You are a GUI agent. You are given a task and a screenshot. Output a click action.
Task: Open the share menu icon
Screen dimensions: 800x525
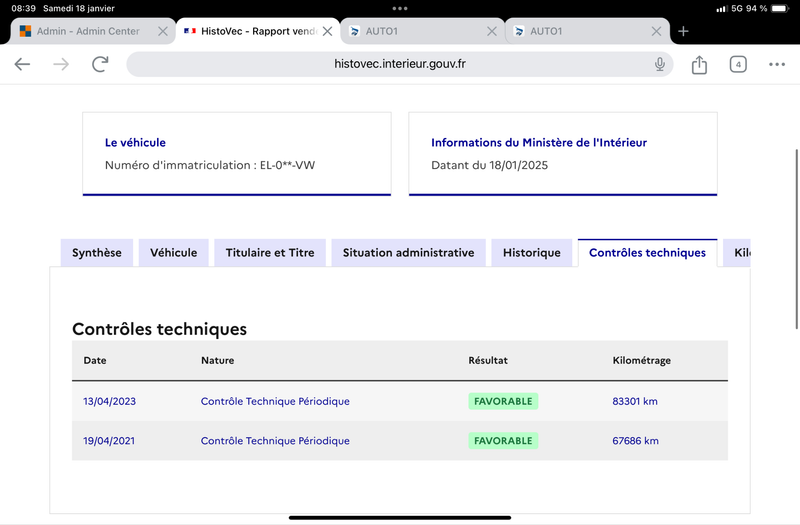coord(699,64)
